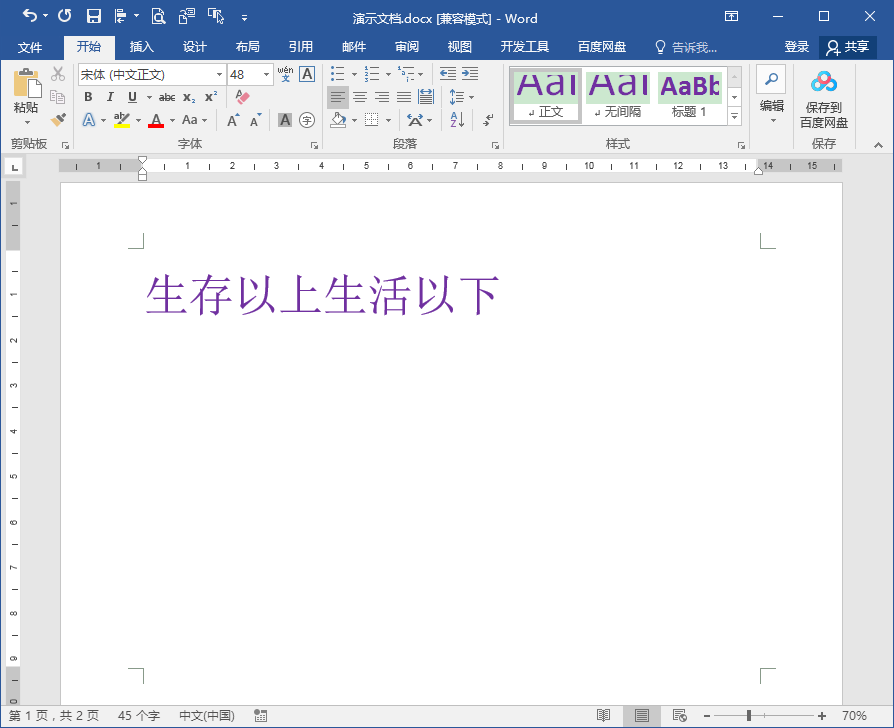Open the Phonetic Guide (拼音指南) tool

pos(283,73)
